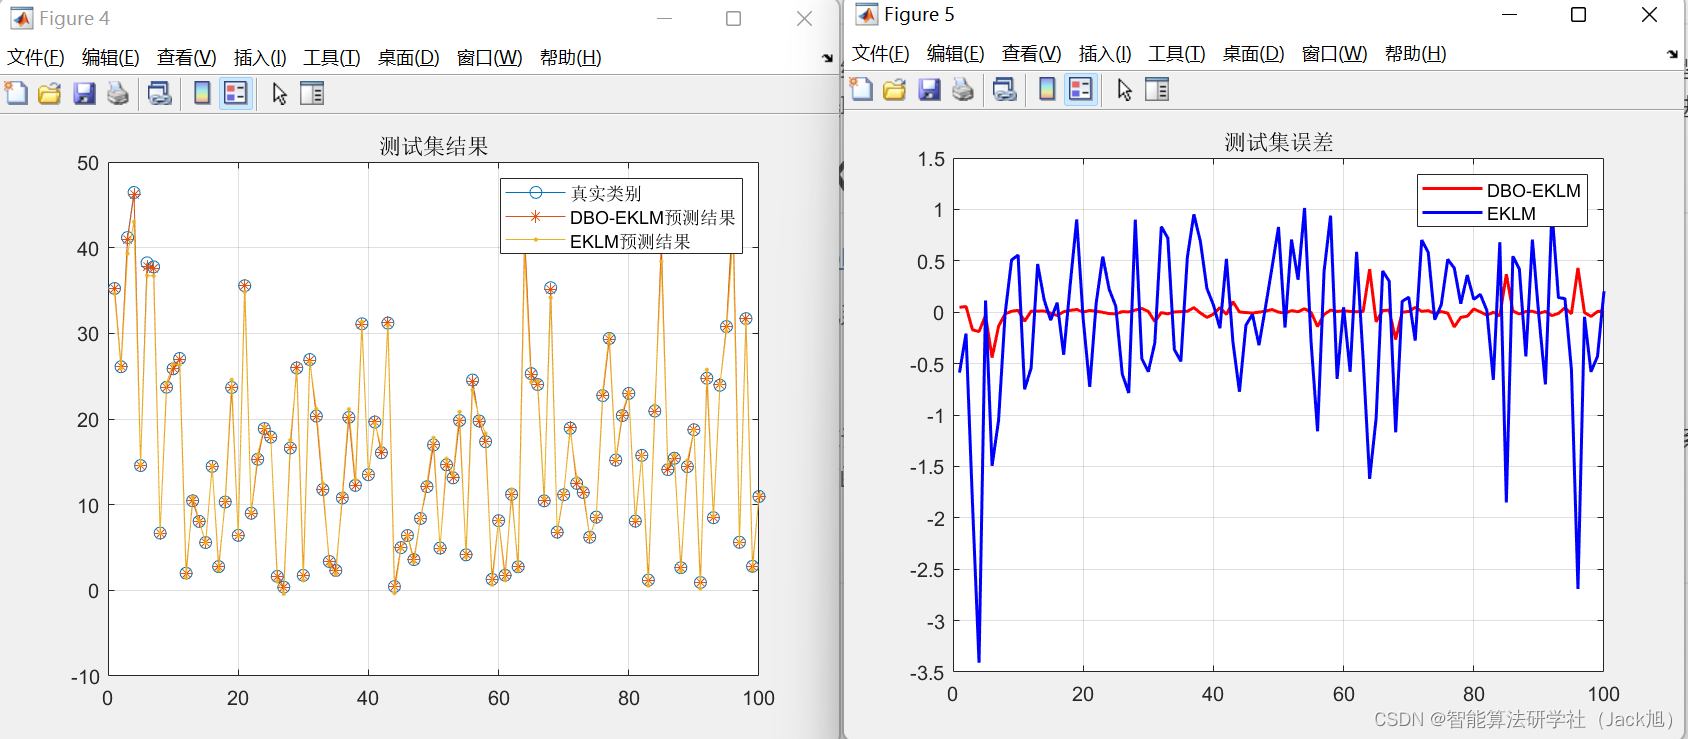Screen dimensions: 1688x739
Task: Toggle Insert Colorbar in Figure 5 toolbar
Action: [1047, 89]
